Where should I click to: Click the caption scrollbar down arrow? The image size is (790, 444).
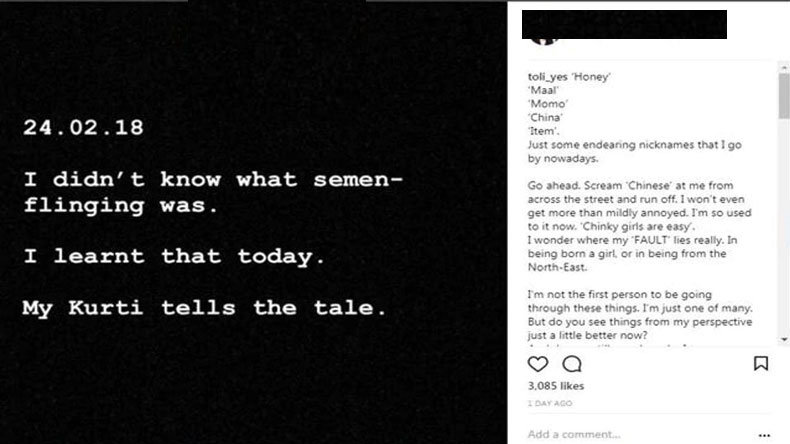click(784, 340)
